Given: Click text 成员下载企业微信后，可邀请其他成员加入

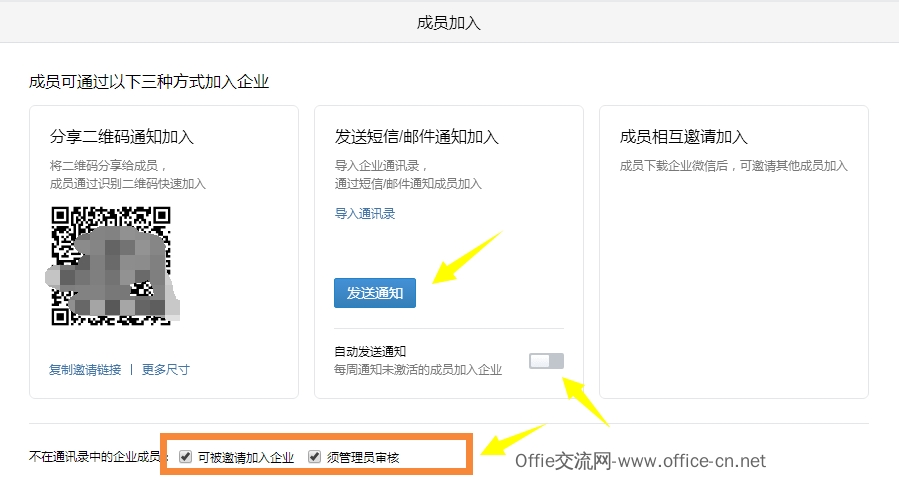Looking at the screenshot, I should [733, 166].
